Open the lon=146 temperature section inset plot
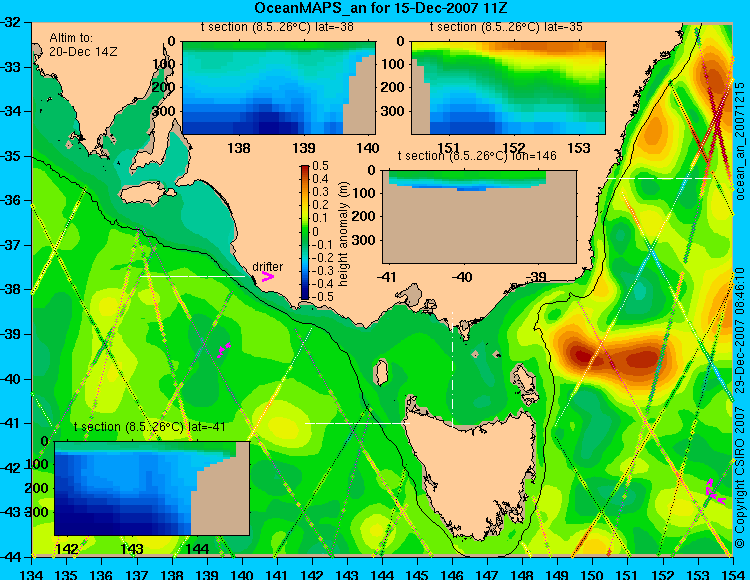Image resolution: width=750 pixels, height=580 pixels. click(479, 217)
